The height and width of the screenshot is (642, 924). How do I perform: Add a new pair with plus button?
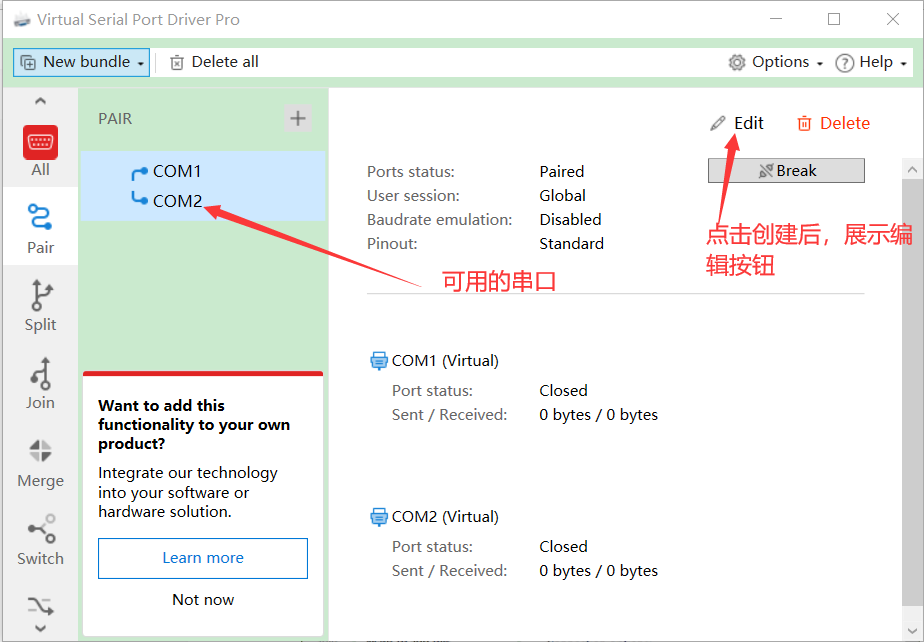point(298,118)
